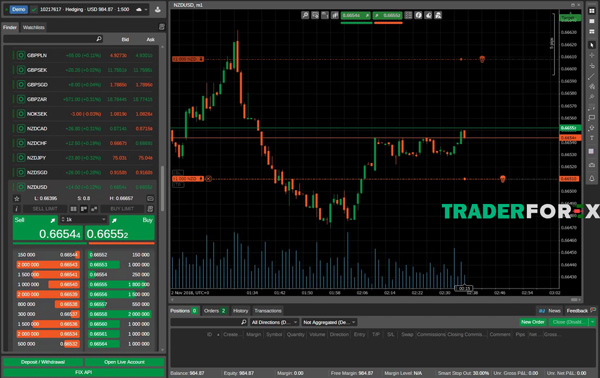Click bid depth row 2 000 000 at 0.66543

tap(47, 265)
